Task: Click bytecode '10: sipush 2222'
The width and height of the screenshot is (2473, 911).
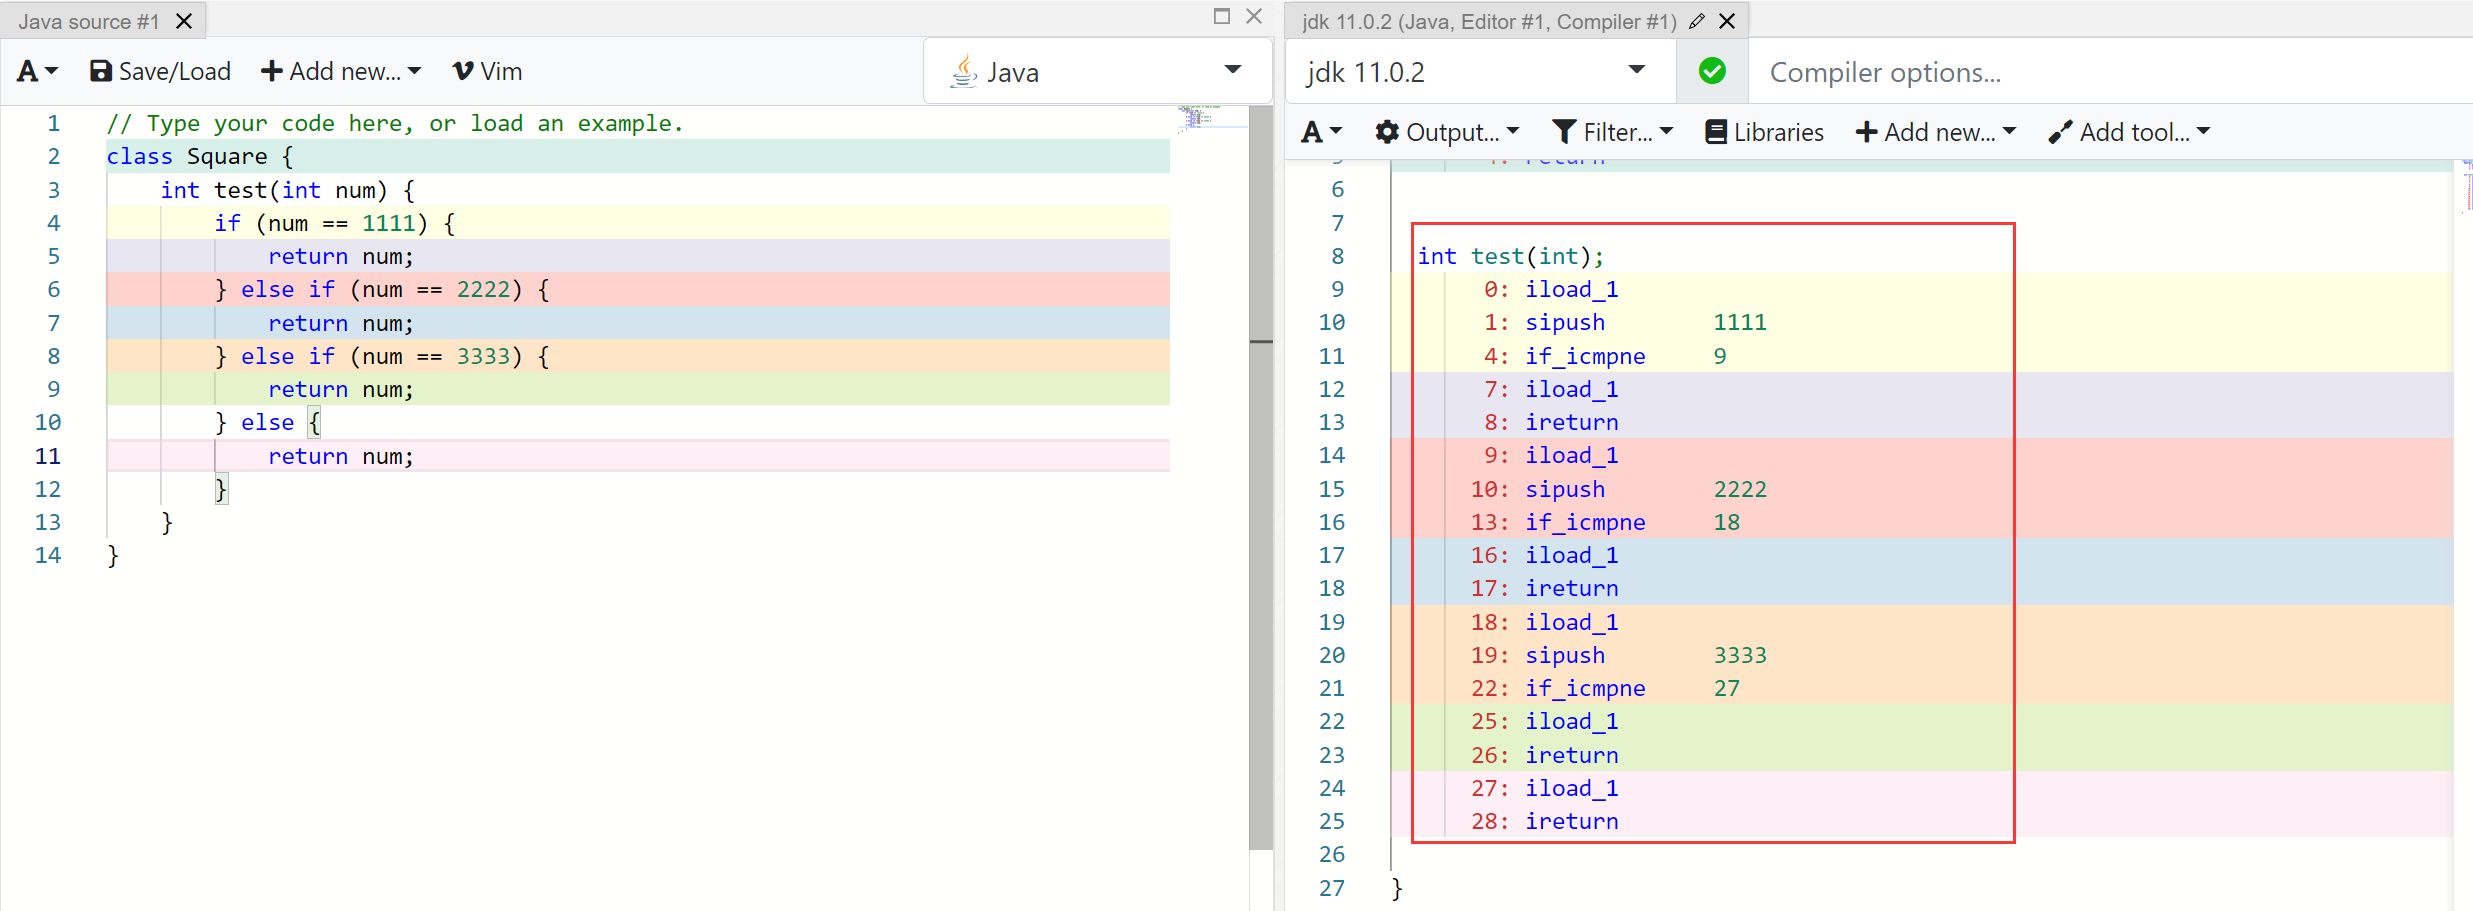Action: [1619, 490]
